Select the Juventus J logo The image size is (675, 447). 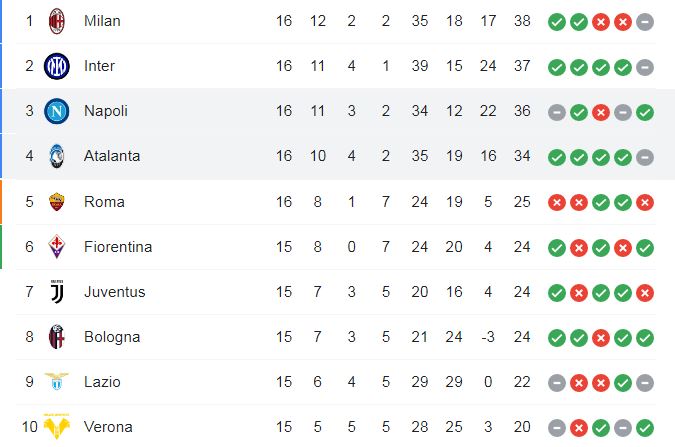point(57,292)
